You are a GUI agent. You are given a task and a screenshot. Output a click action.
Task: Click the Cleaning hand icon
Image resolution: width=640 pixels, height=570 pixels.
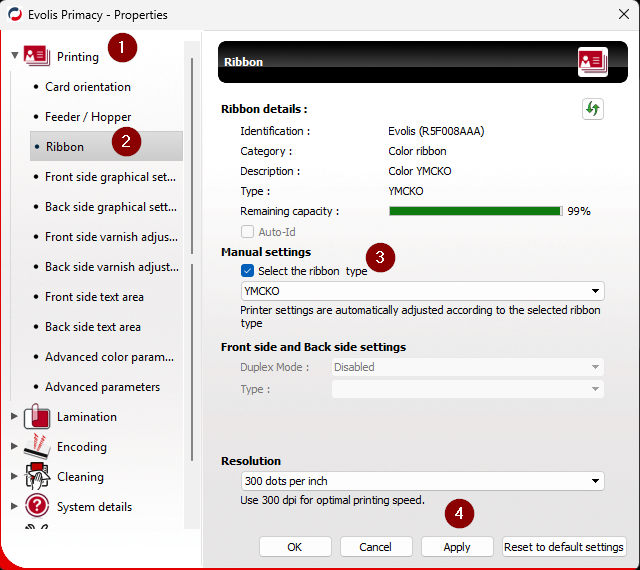37,476
